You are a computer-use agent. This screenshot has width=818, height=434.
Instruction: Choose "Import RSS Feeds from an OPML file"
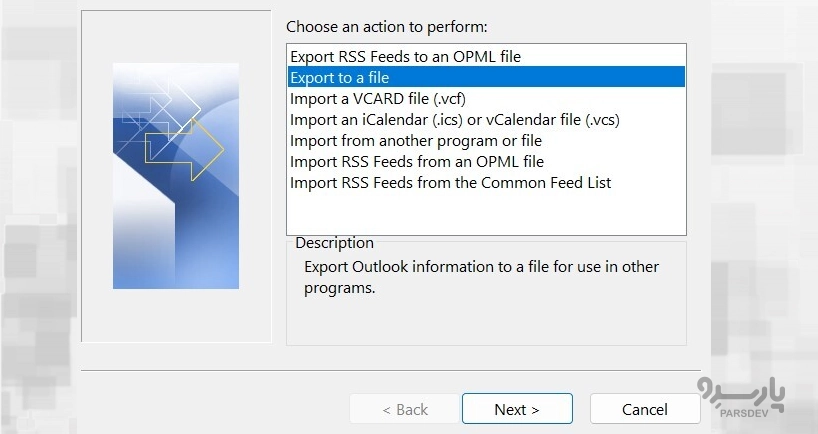417,162
